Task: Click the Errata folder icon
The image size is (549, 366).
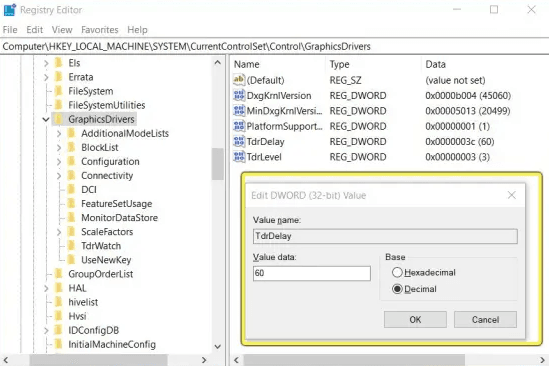Action: [x=59, y=77]
